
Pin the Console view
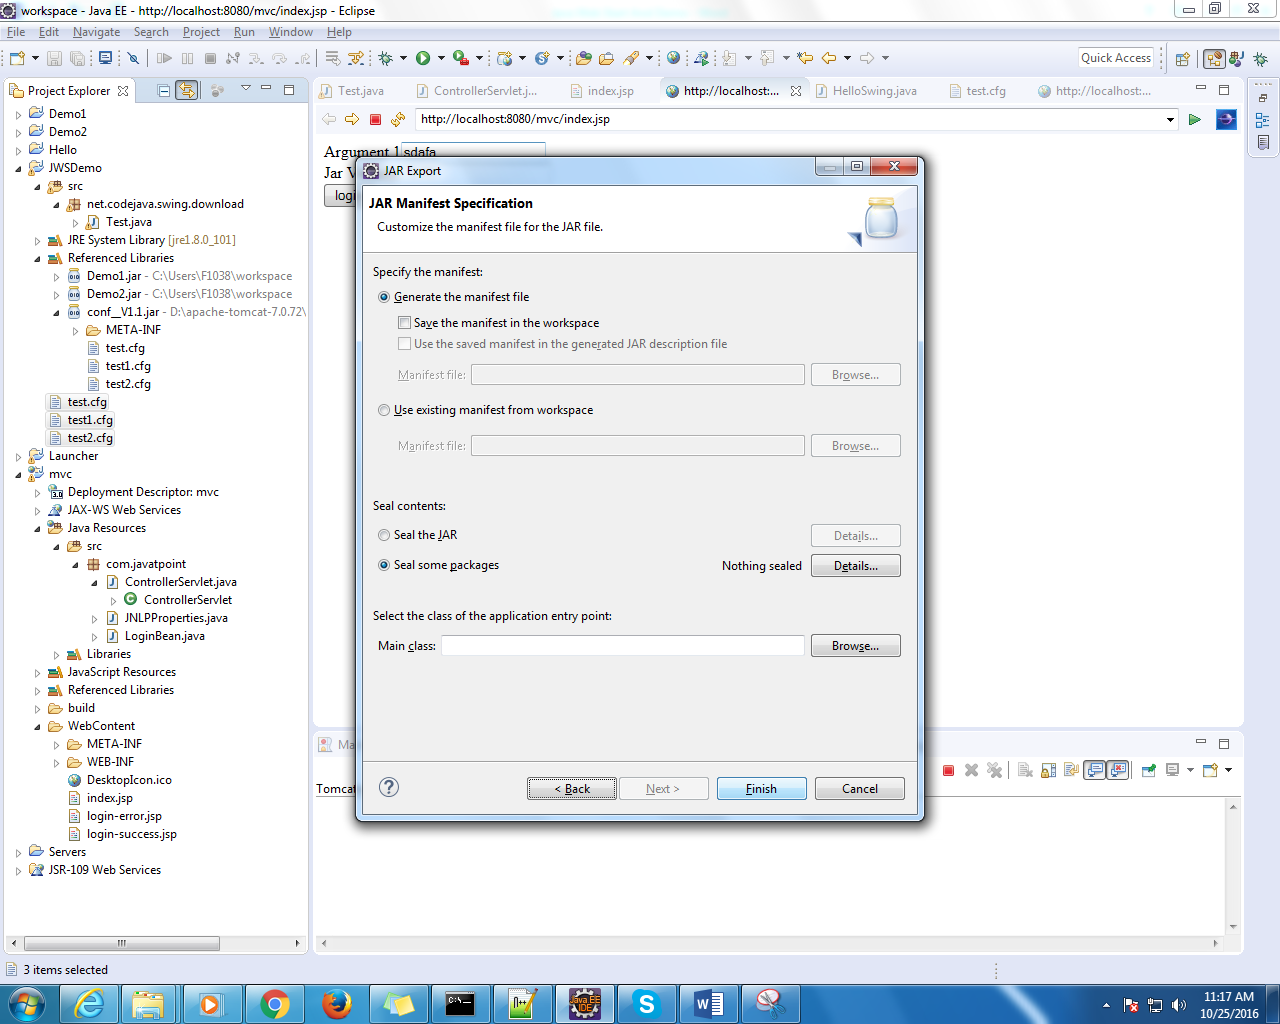coord(1148,770)
